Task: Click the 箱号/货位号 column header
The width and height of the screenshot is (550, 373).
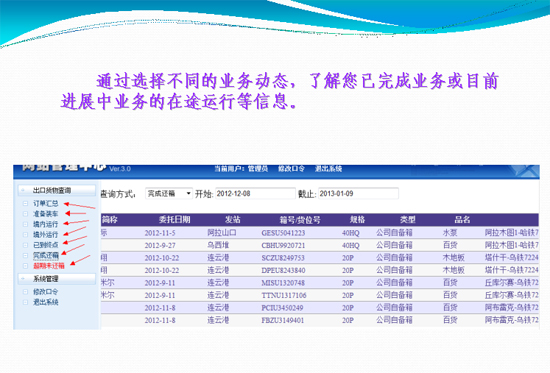Action: pos(300,220)
